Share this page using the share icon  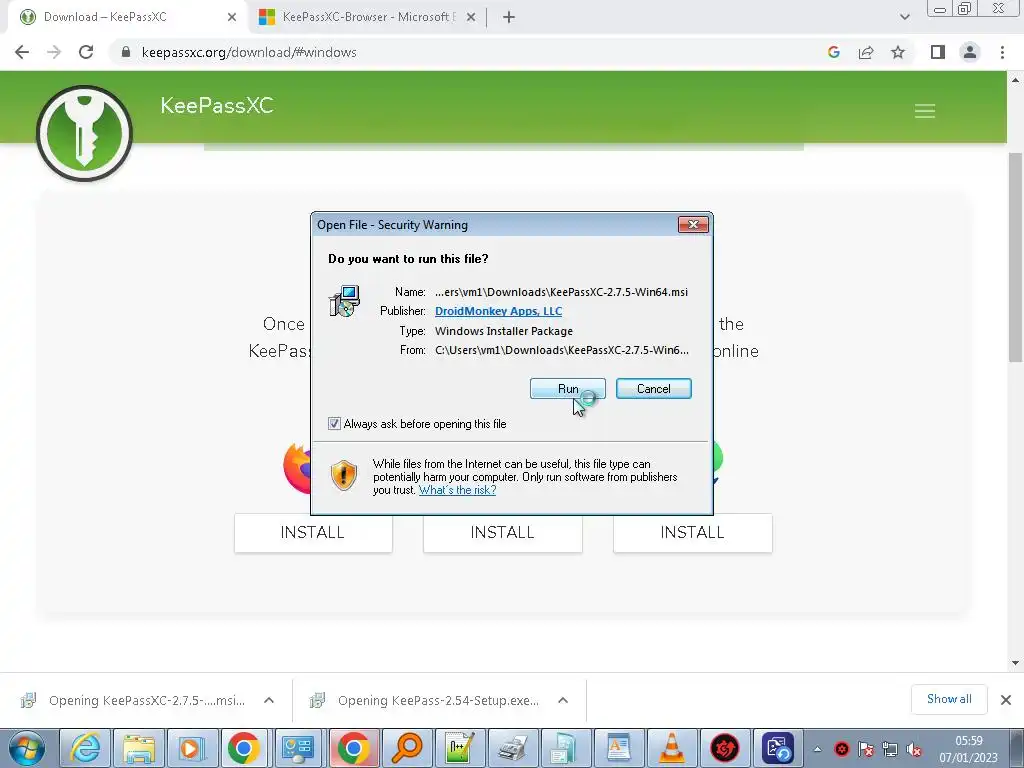click(866, 52)
